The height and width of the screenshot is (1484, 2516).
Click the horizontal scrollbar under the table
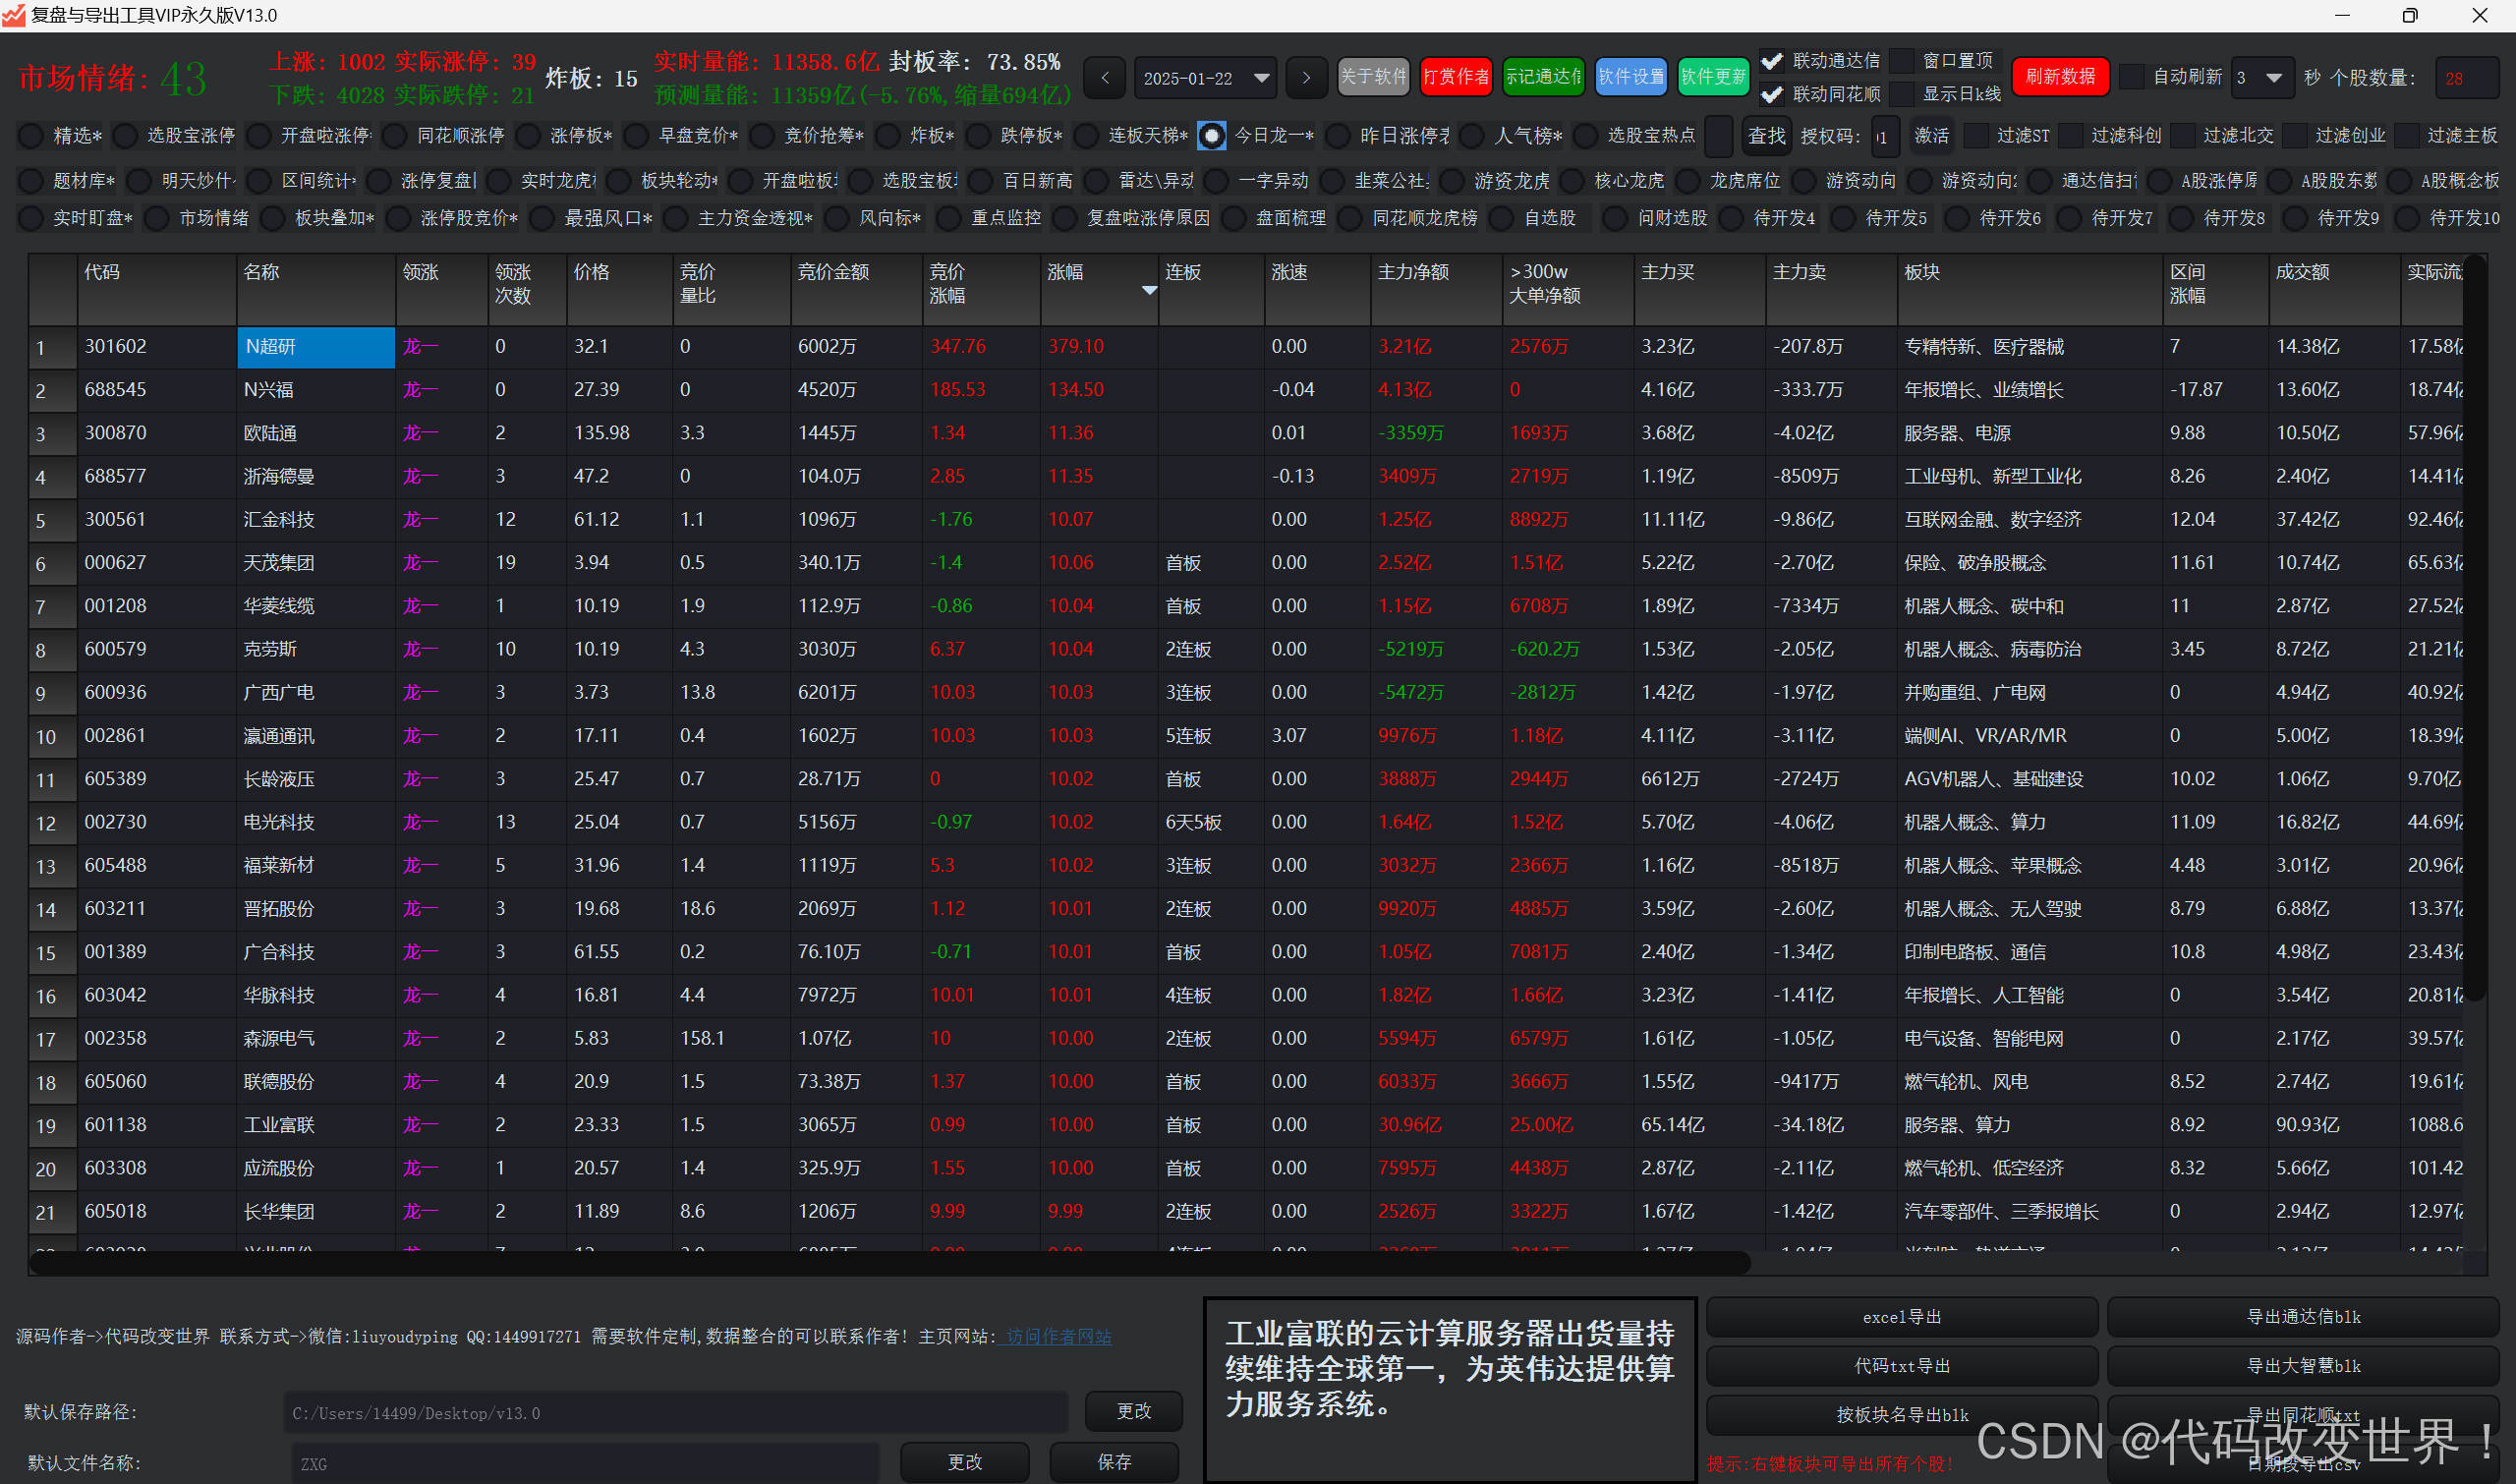[890, 1263]
